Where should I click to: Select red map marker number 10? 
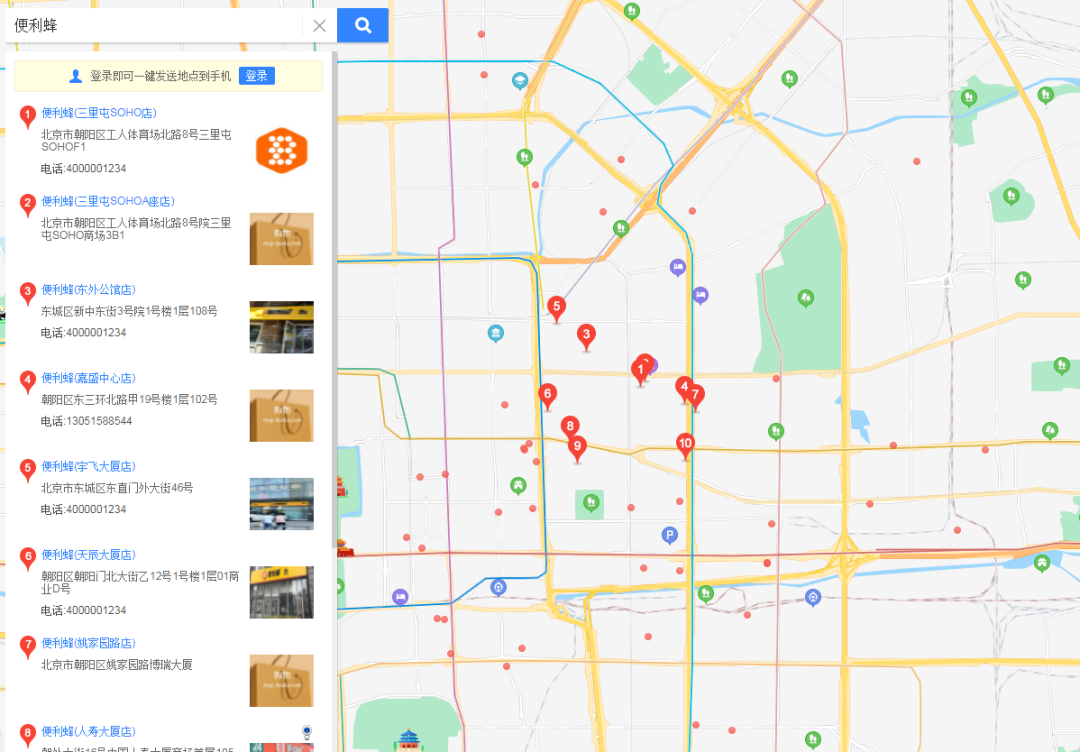click(685, 443)
